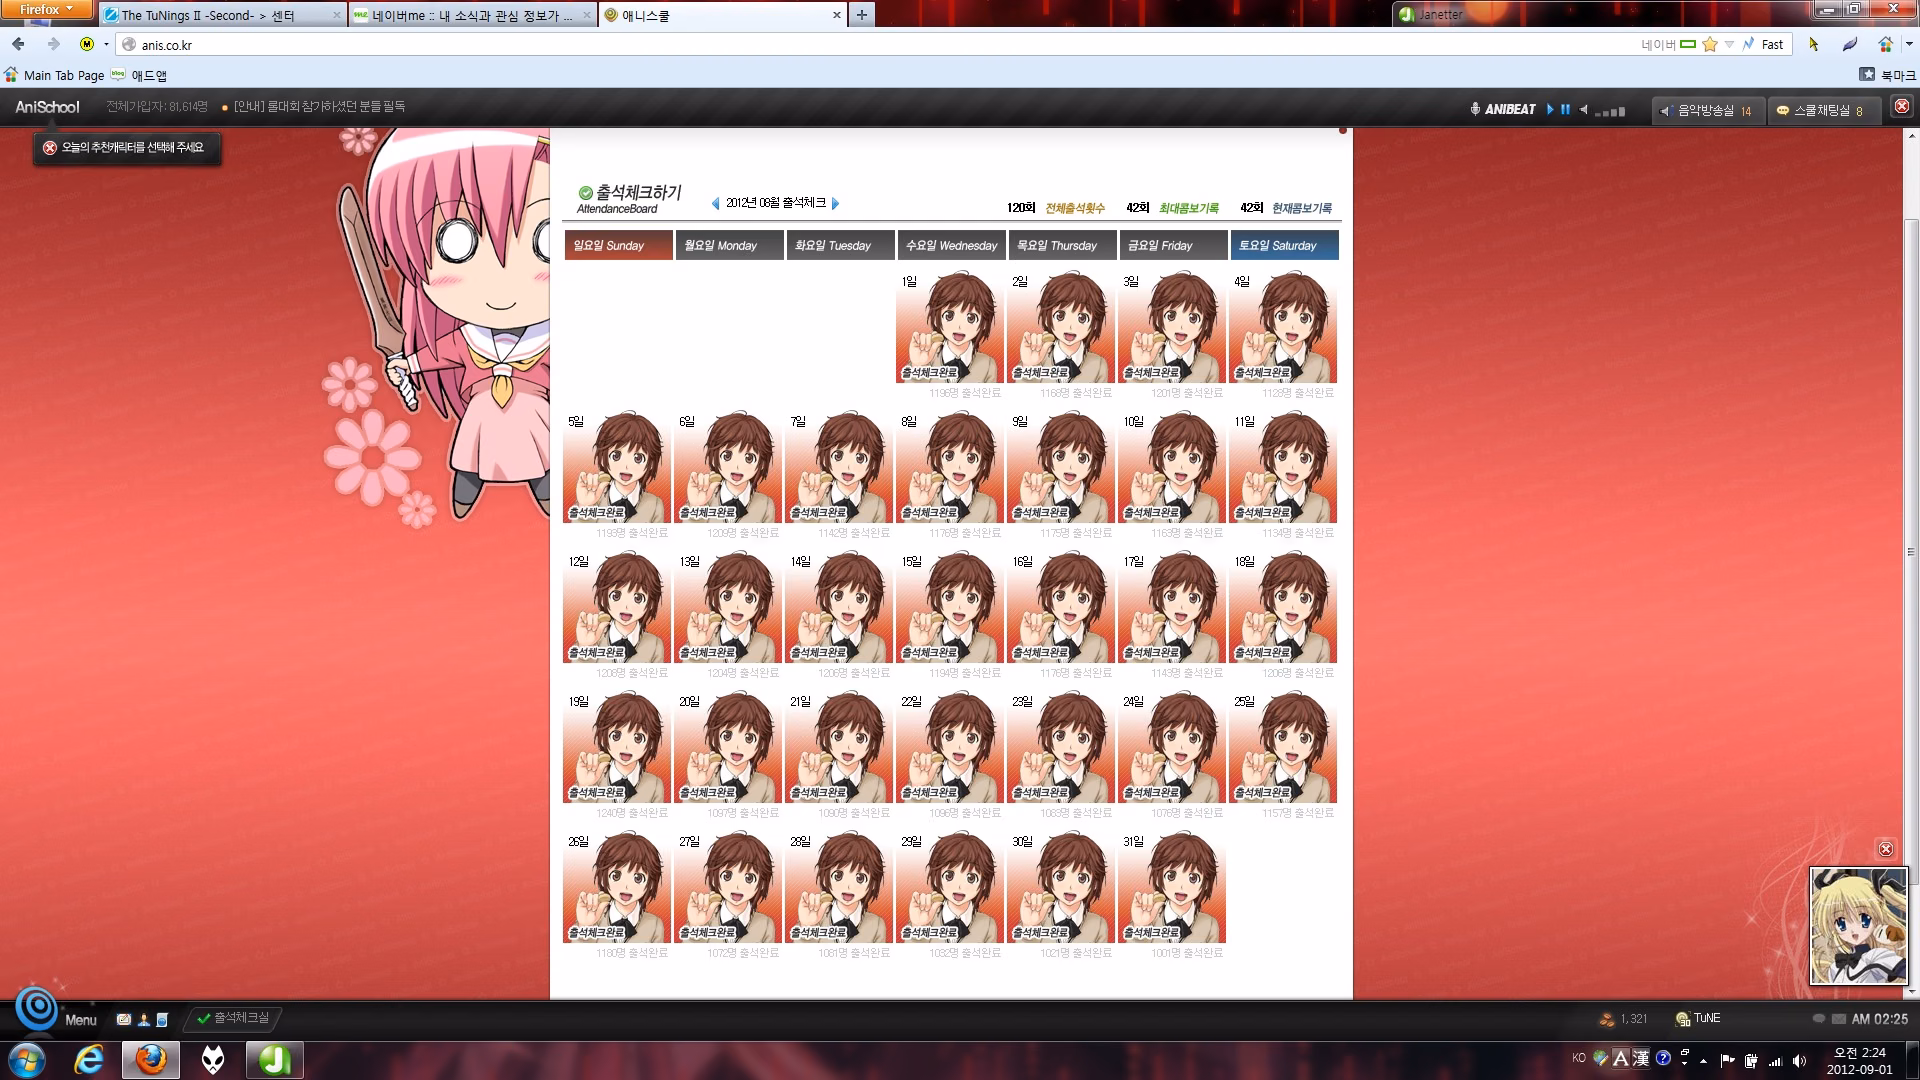This screenshot has height=1080, width=1920.
Task: Play the ANIBEAT radio
Action: 1550,109
